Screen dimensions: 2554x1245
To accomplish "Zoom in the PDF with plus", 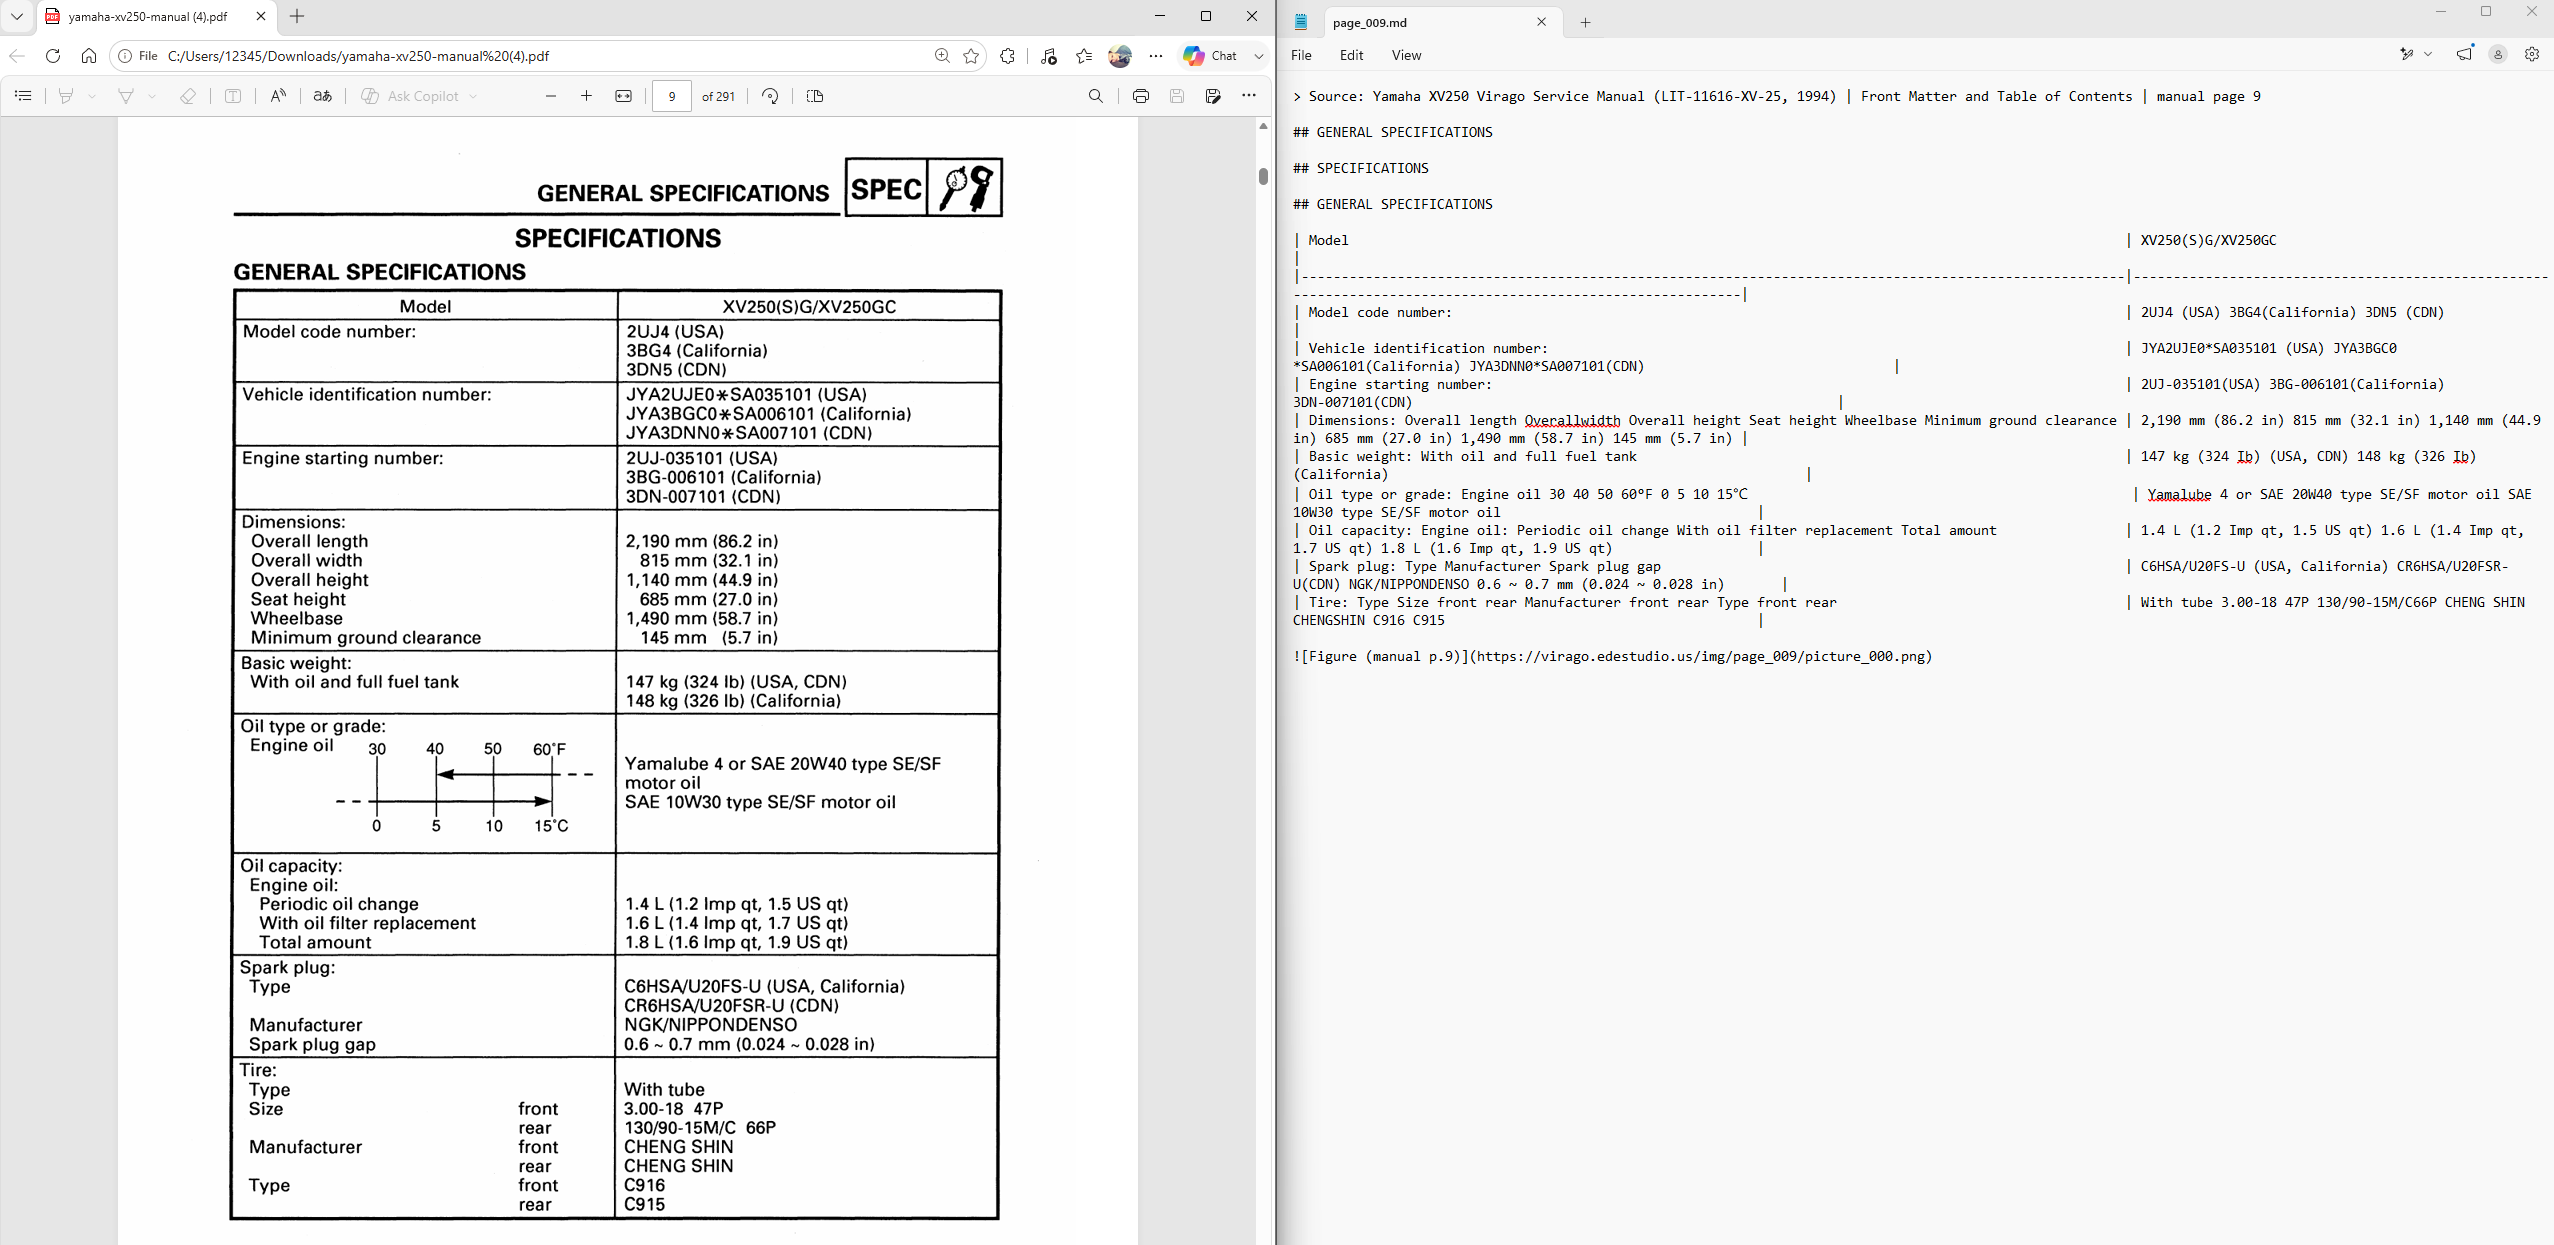I will tap(586, 96).
